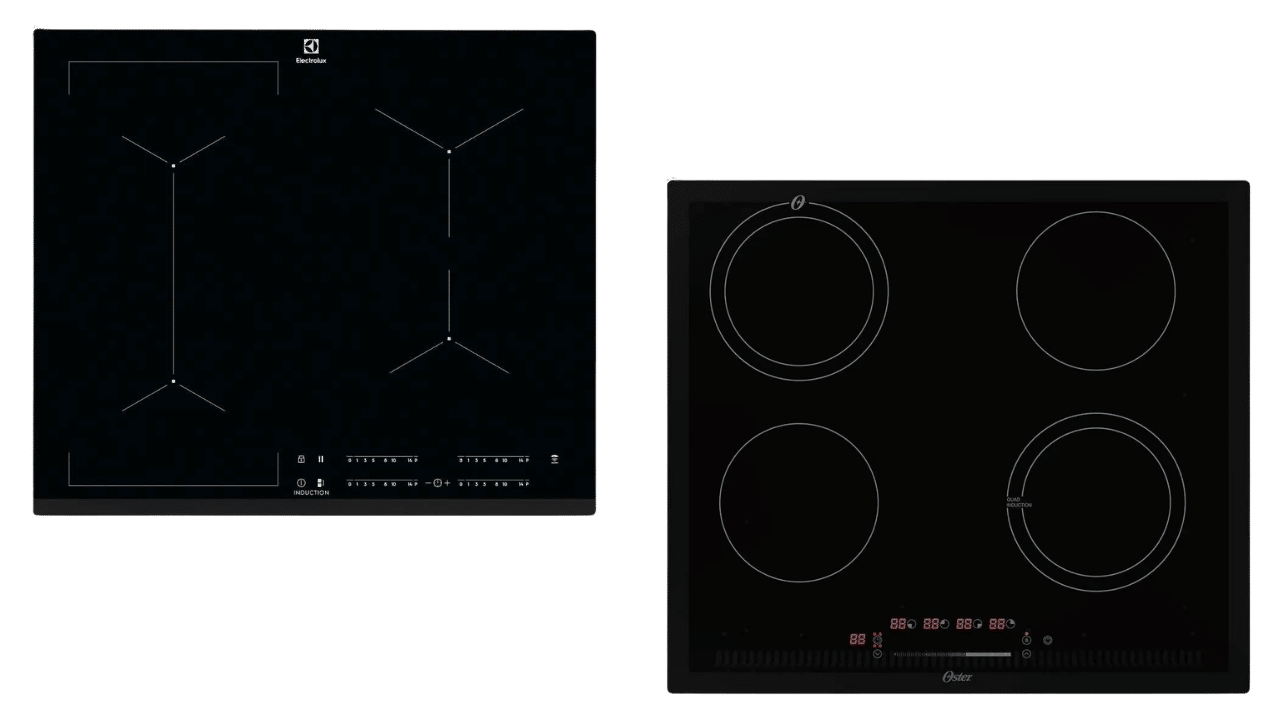
Task: Tap the Oster horizontal power slide bar
Action: coord(952,654)
